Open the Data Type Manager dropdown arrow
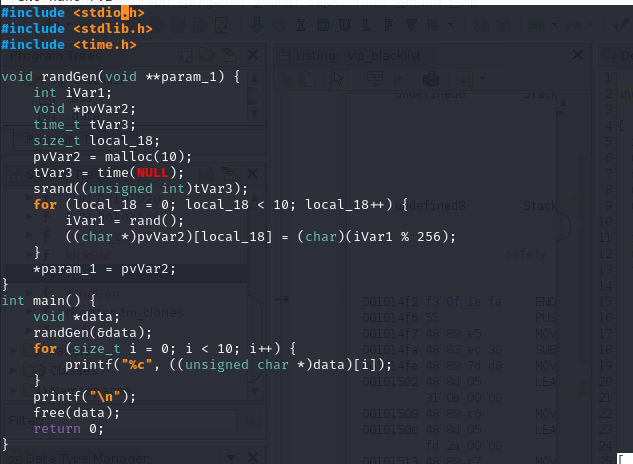Screen dimensions: 633x464 pyautogui.click(x=231, y=458)
